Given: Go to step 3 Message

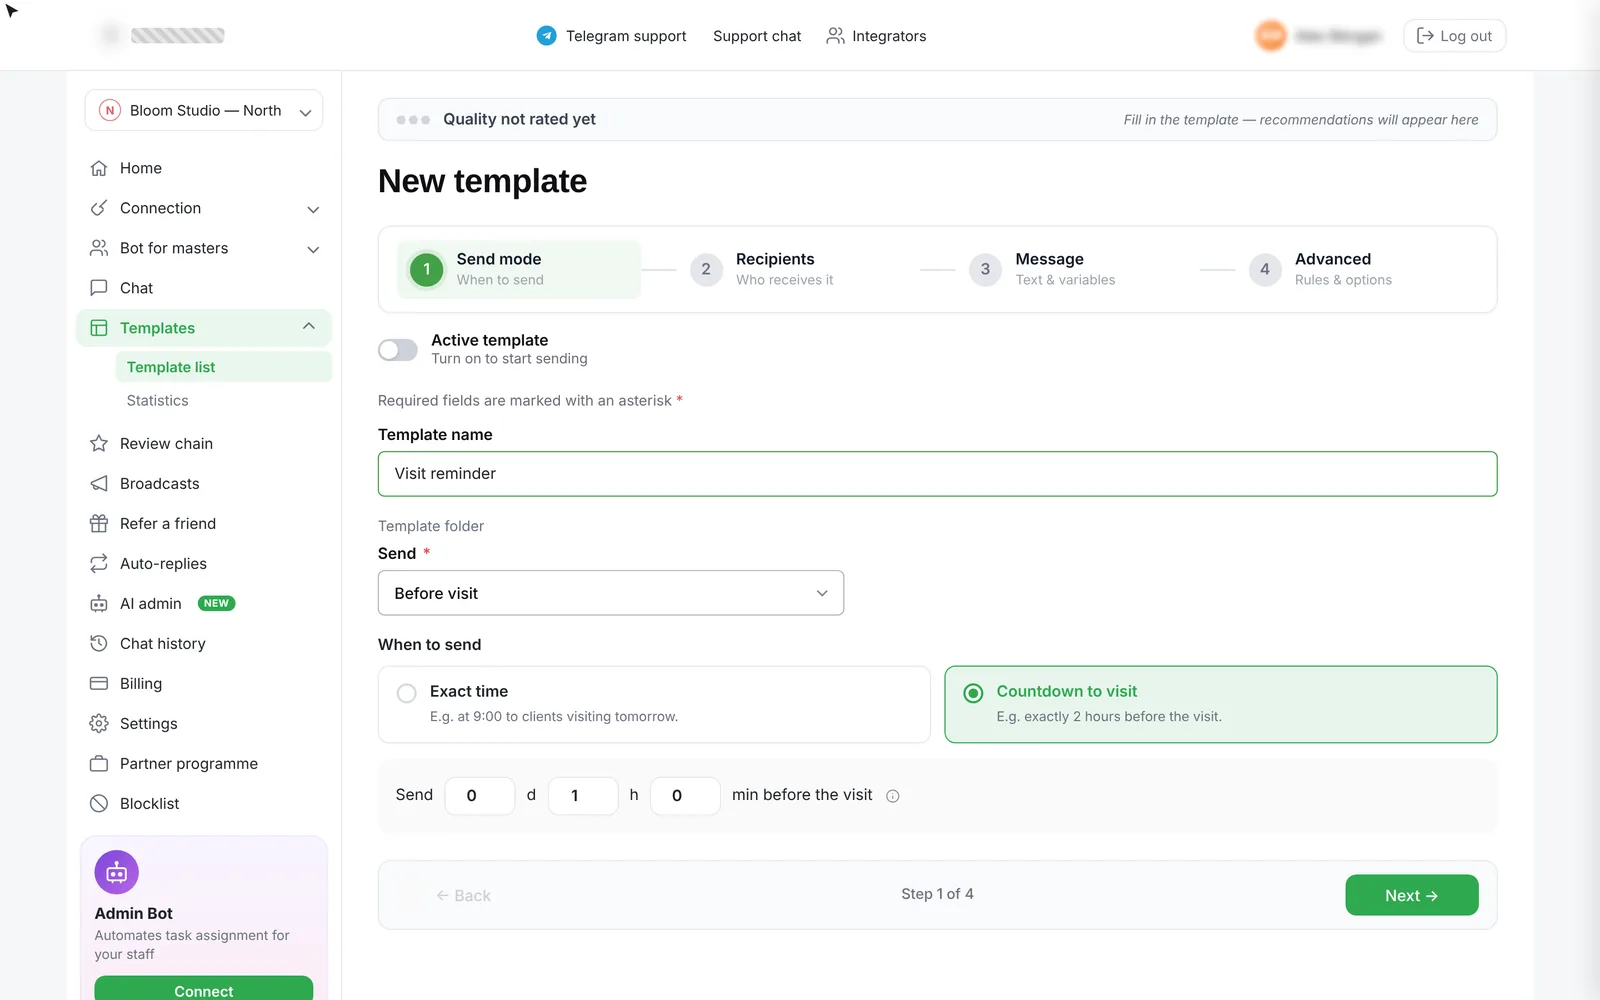Looking at the screenshot, I should (1042, 269).
